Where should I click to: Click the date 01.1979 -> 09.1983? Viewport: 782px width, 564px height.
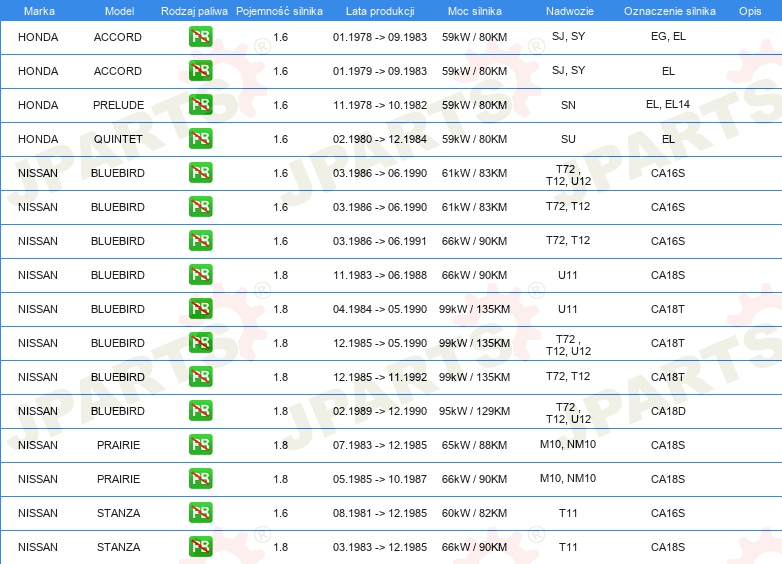380,71
